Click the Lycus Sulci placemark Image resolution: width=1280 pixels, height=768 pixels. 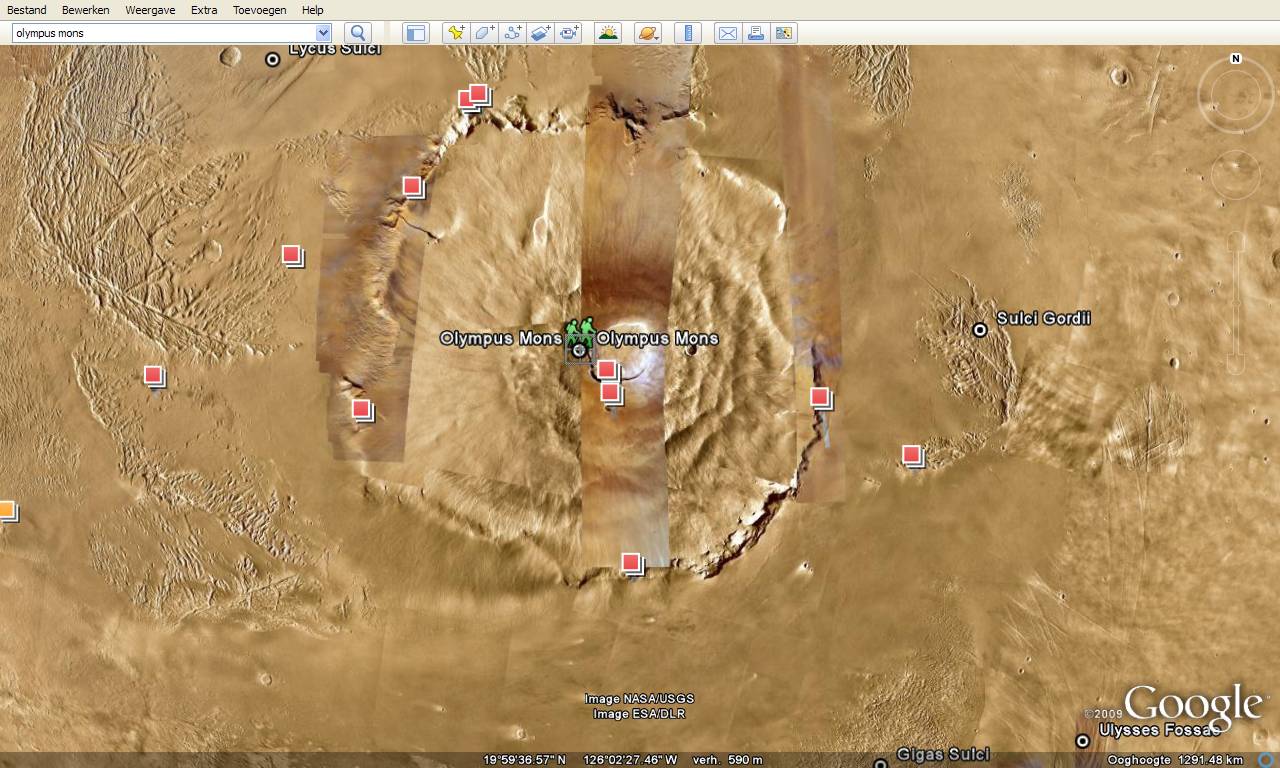pyautogui.click(x=272, y=59)
